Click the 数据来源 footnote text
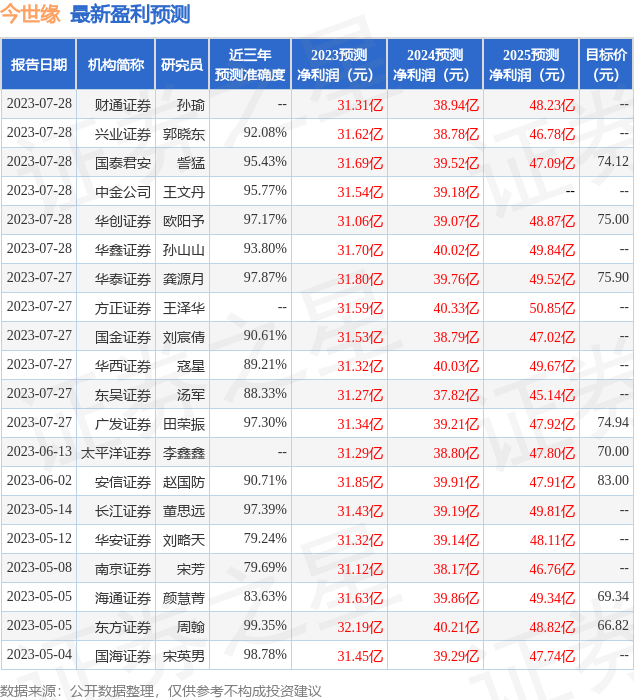This screenshot has height=700, width=634. coord(161,692)
